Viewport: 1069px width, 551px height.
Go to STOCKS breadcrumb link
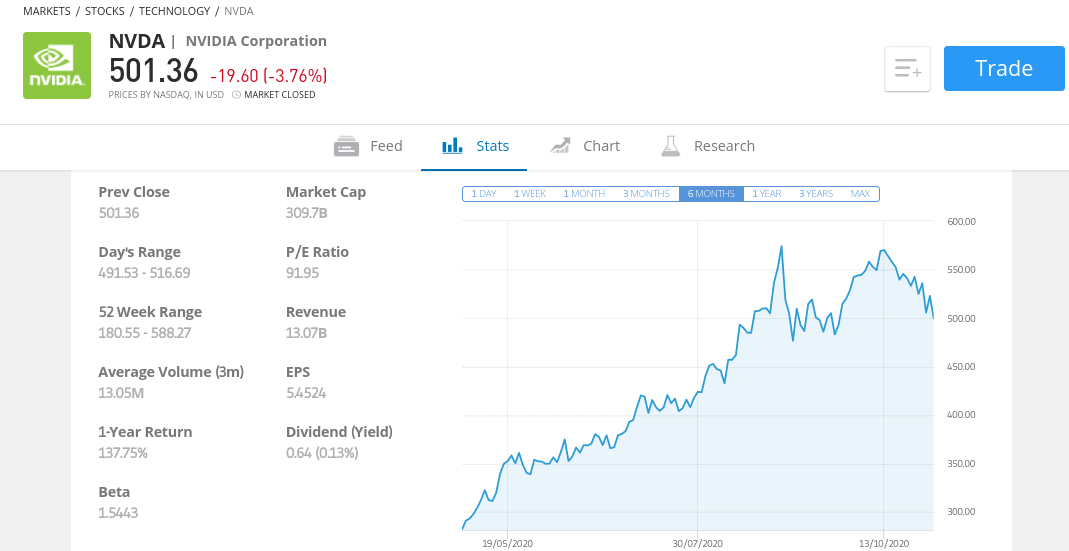[x=104, y=11]
